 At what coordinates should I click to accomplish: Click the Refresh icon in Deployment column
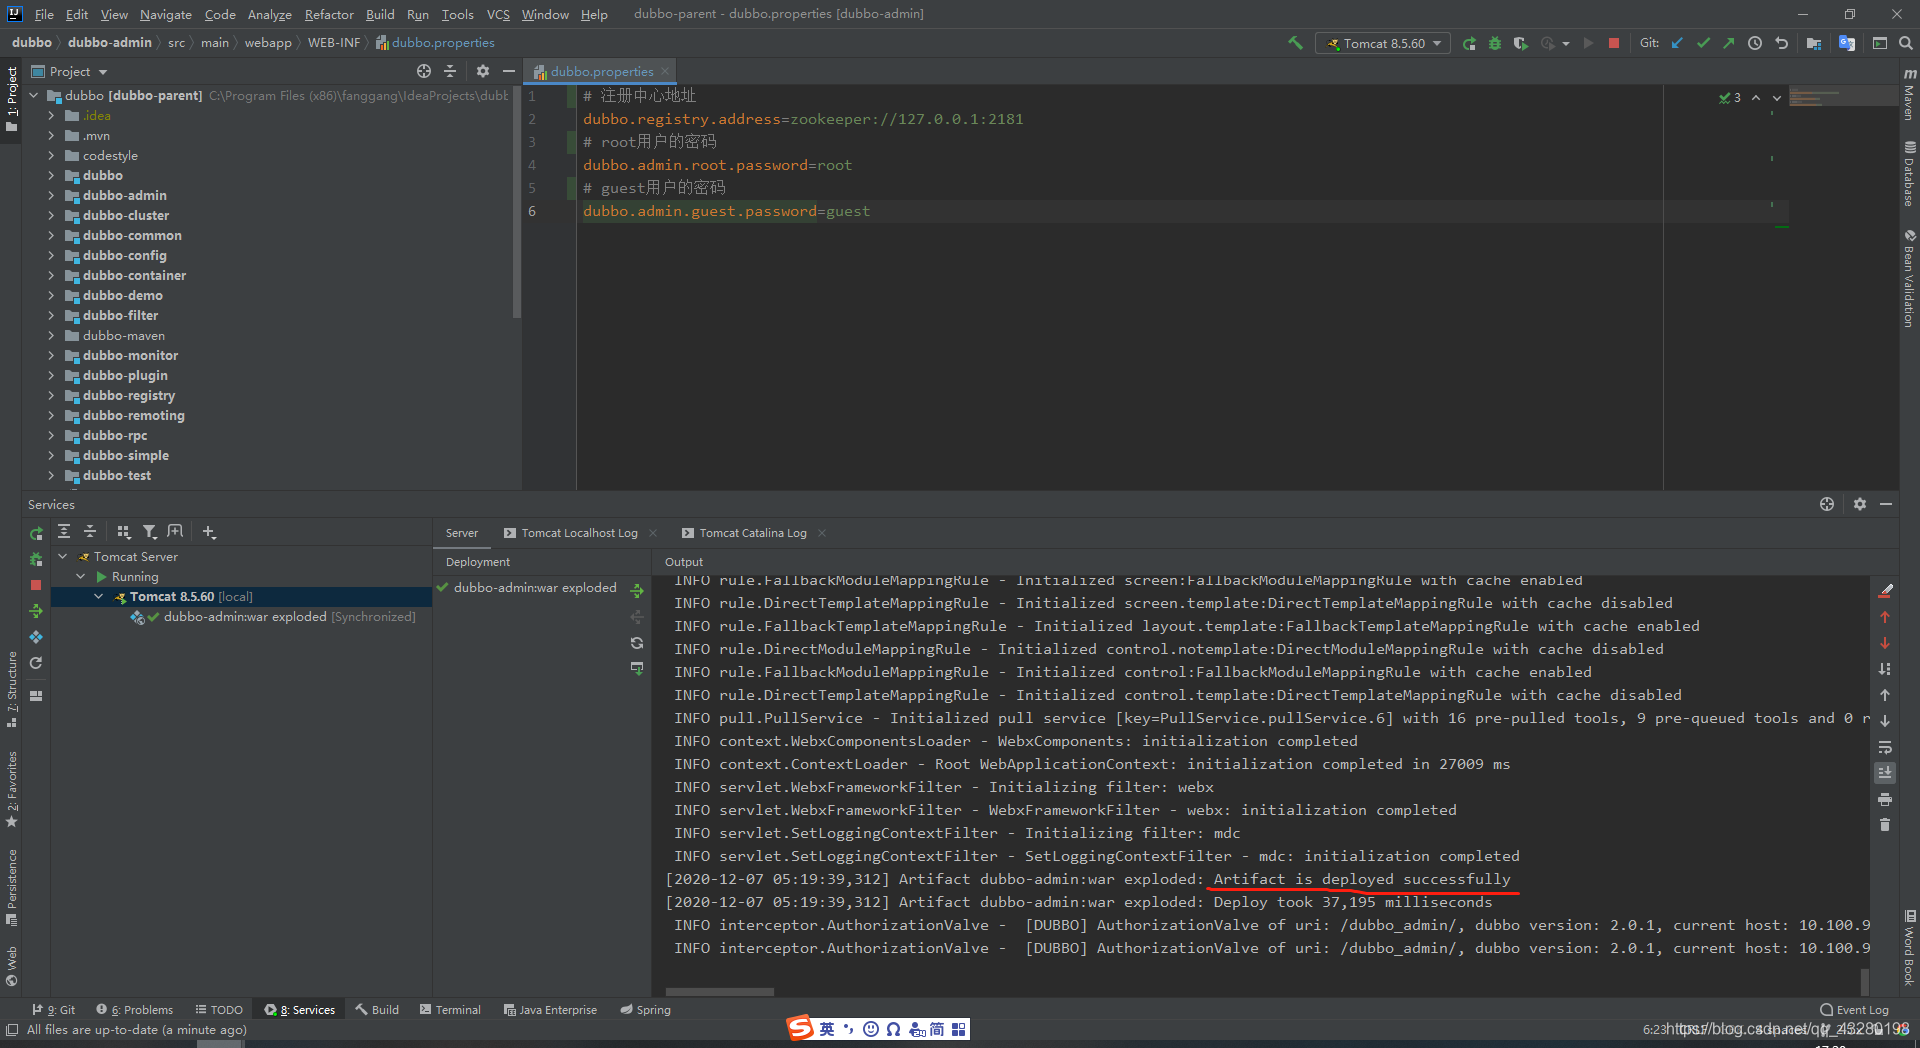click(637, 643)
